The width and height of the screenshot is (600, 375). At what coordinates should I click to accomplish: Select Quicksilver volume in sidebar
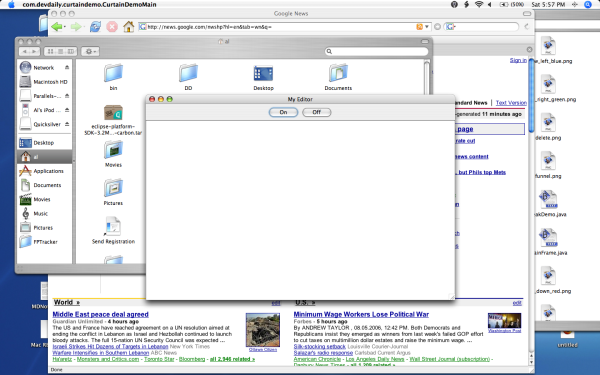(44, 124)
